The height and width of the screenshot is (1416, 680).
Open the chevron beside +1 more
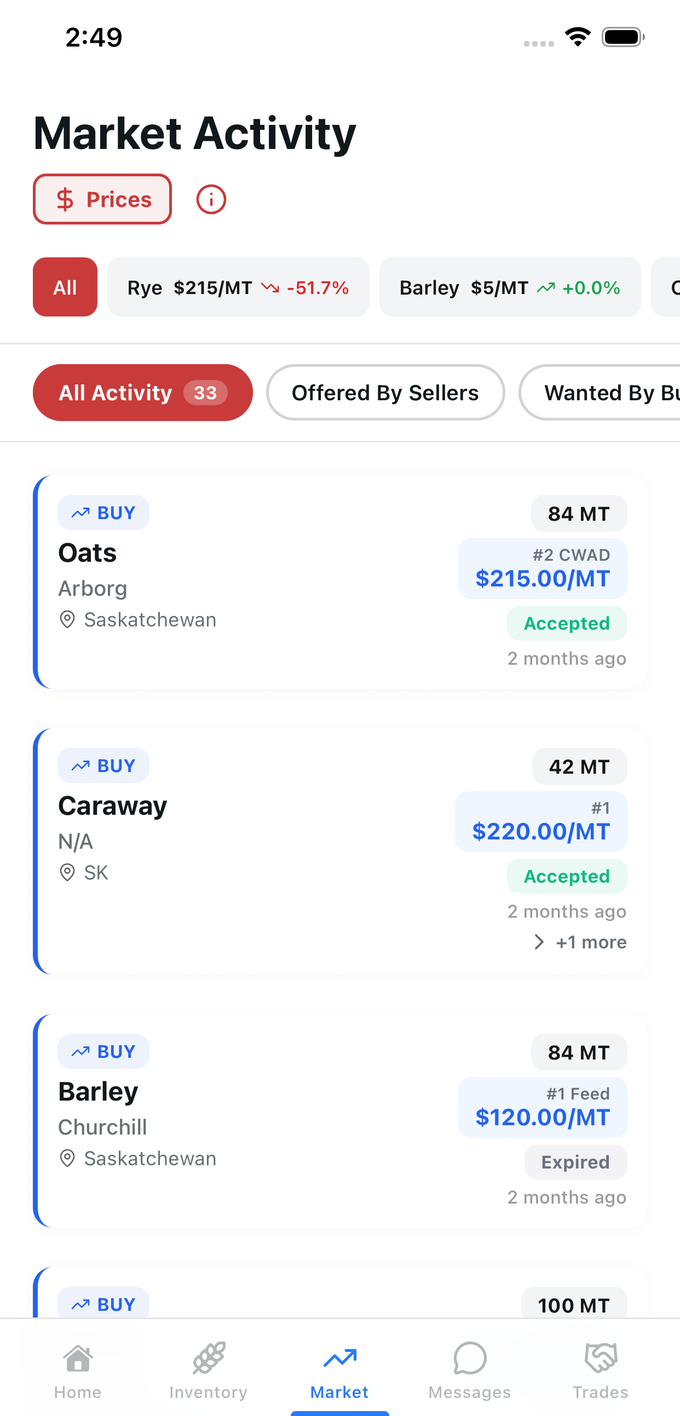[539, 941]
